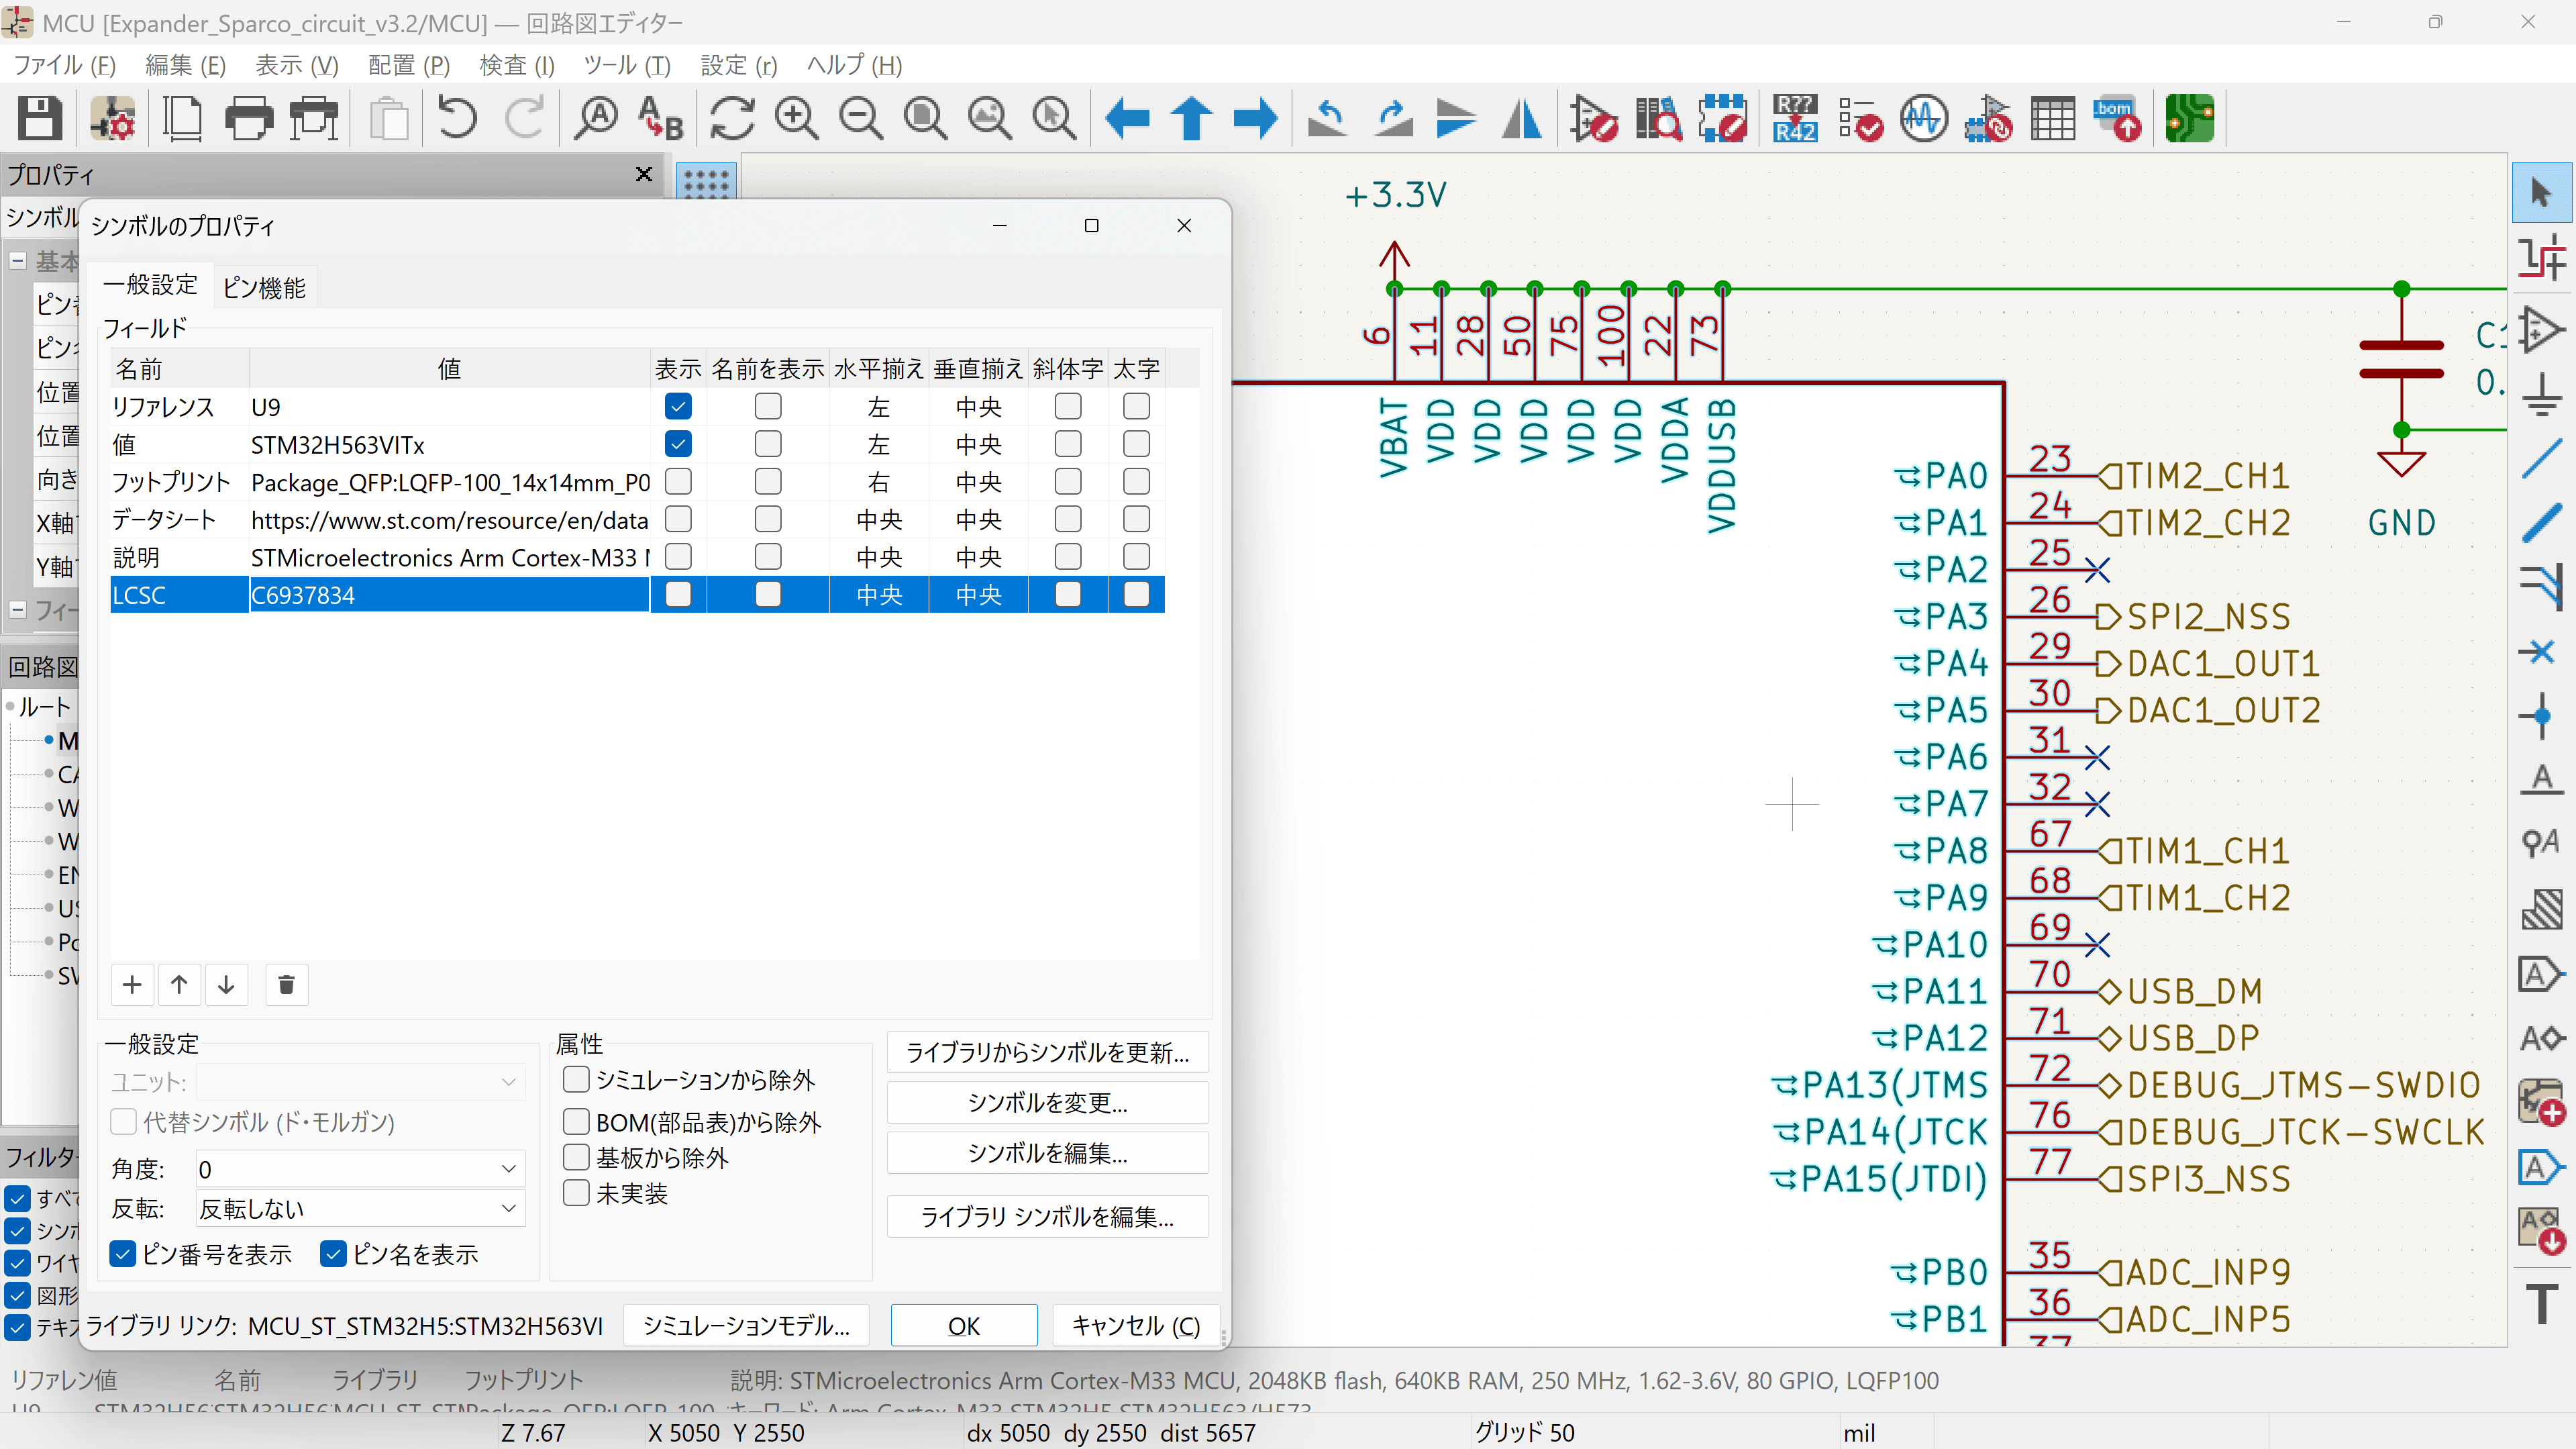Open 表示 menu
2576x1449 pixels.
(x=296, y=65)
